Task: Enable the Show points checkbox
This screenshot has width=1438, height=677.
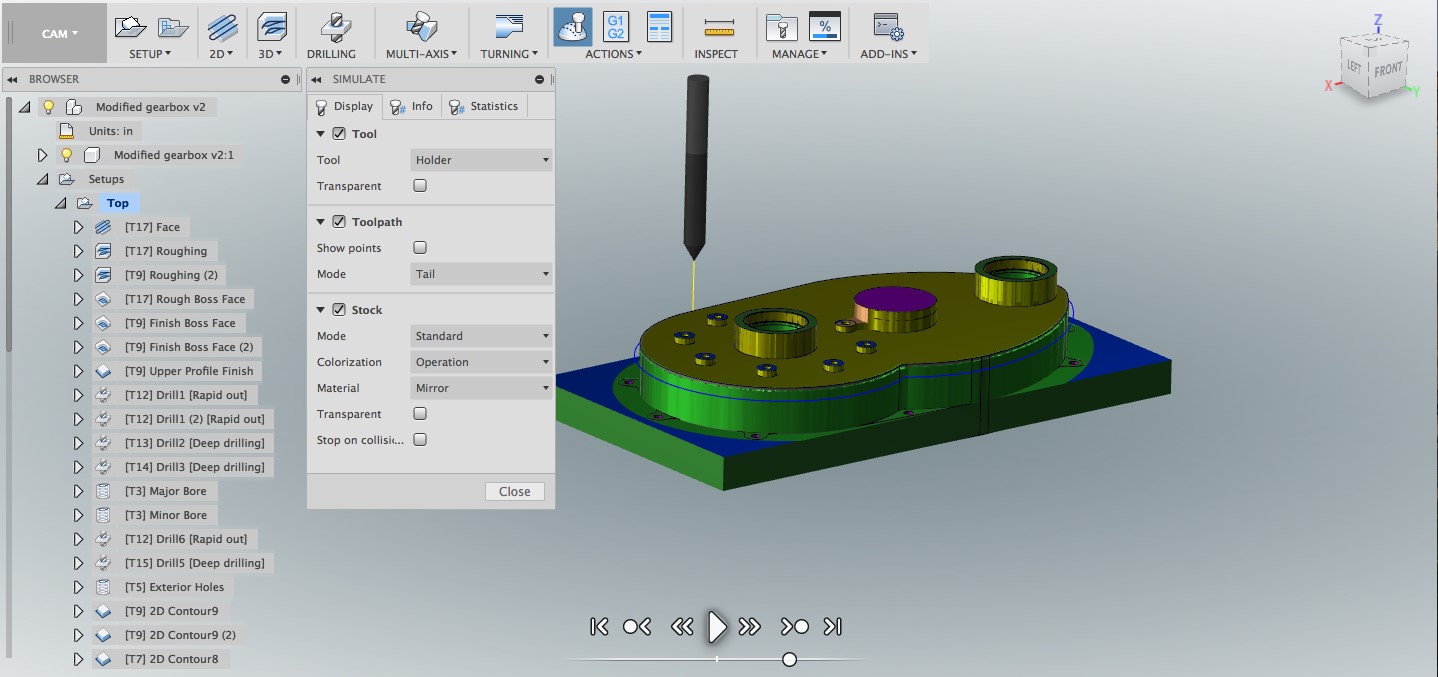Action: 419,247
